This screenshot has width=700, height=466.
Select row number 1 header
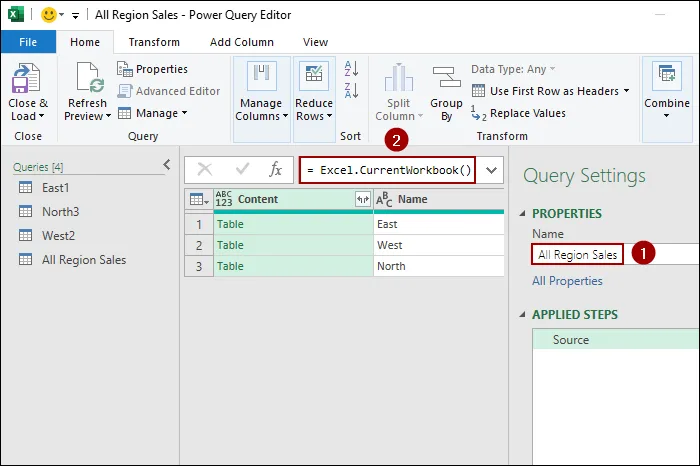pyautogui.click(x=199, y=224)
